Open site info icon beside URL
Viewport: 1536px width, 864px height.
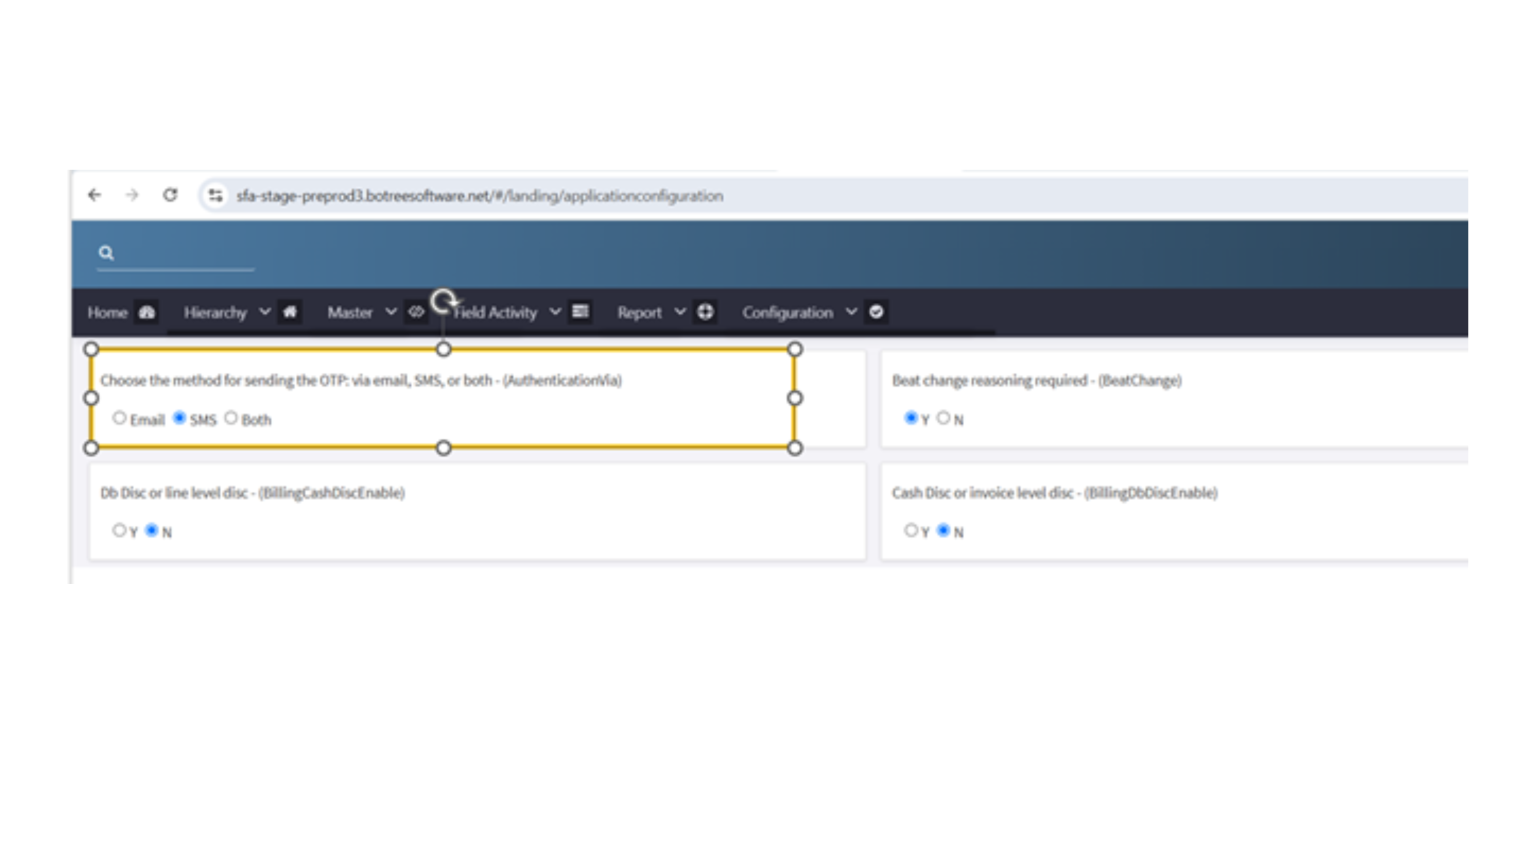pyautogui.click(x=215, y=195)
